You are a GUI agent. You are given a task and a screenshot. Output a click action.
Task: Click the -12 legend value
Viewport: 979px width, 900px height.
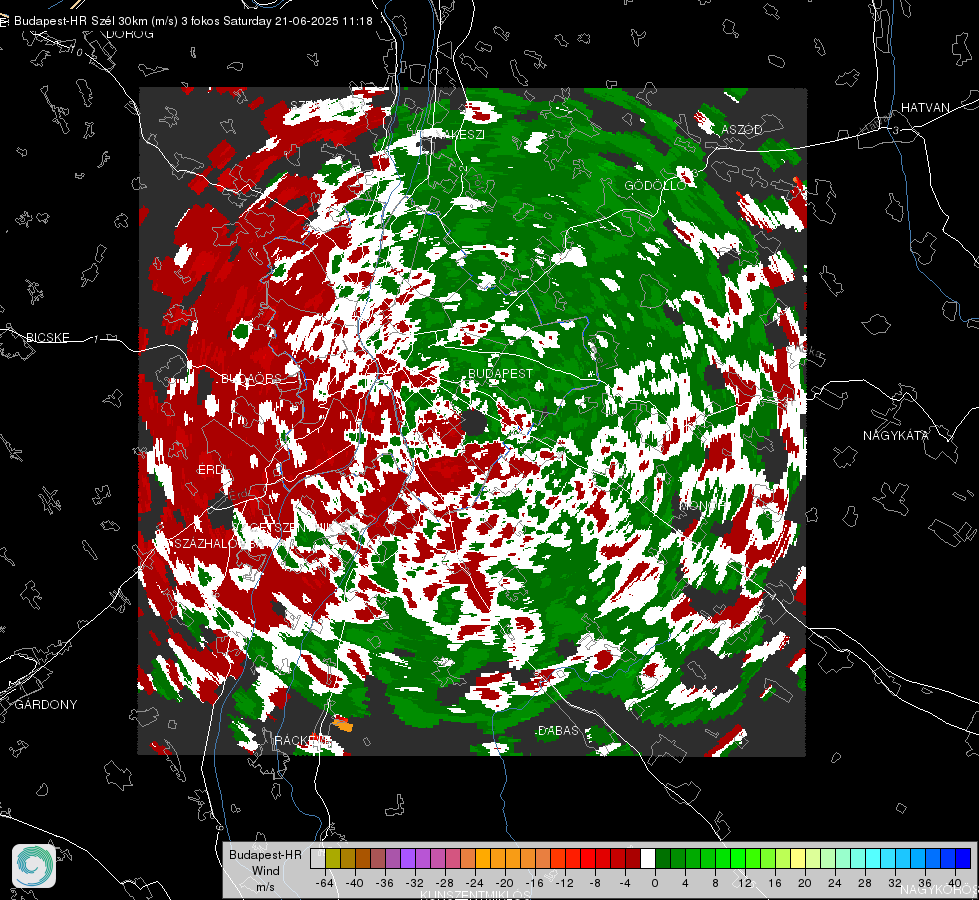click(564, 883)
